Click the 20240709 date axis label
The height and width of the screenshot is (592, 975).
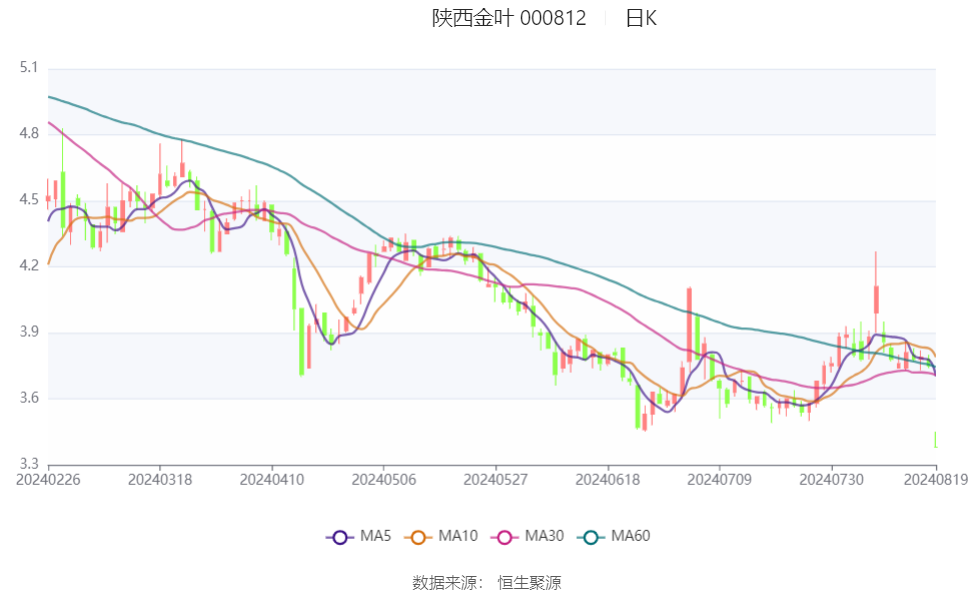(719, 480)
